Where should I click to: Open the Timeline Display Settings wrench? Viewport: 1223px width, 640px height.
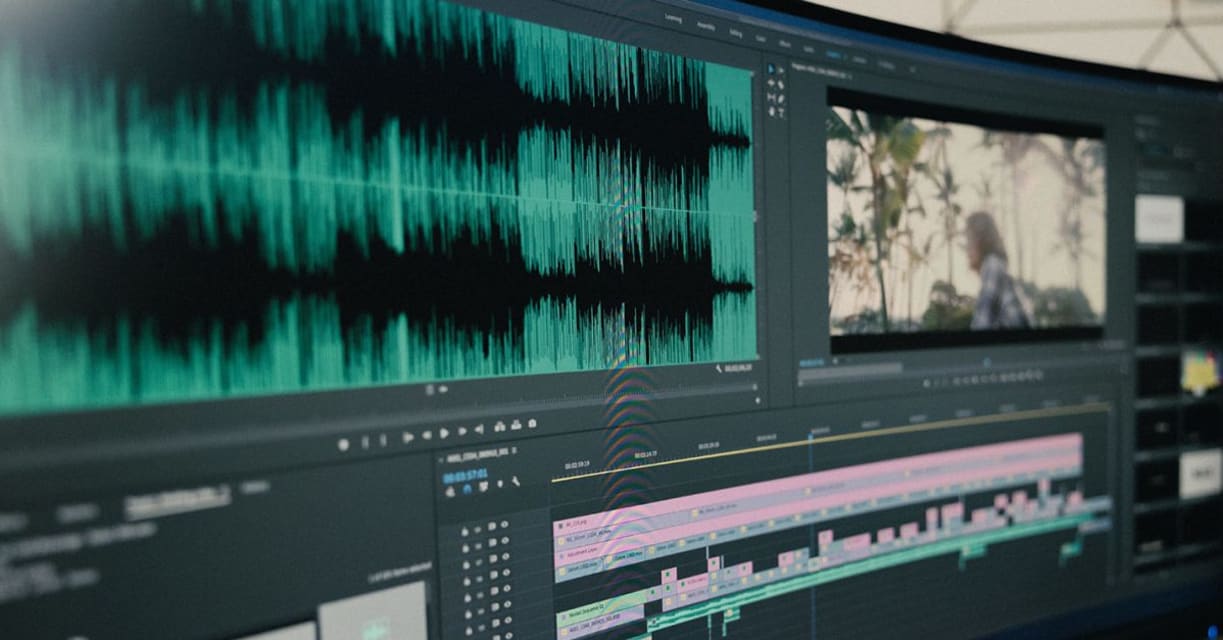(515, 481)
